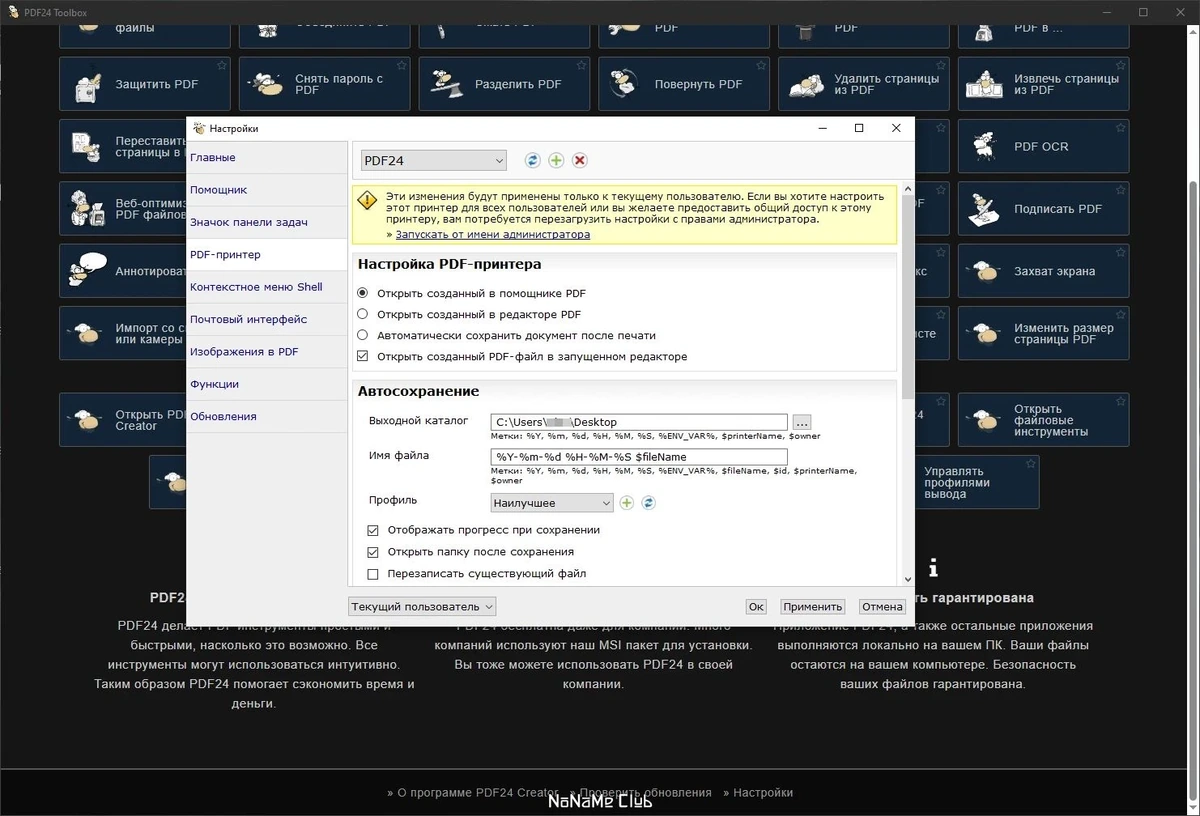The height and width of the screenshot is (816, 1200).
Task: Click the Извлечь страницы из PDF tile icon
Action: (x=986, y=85)
